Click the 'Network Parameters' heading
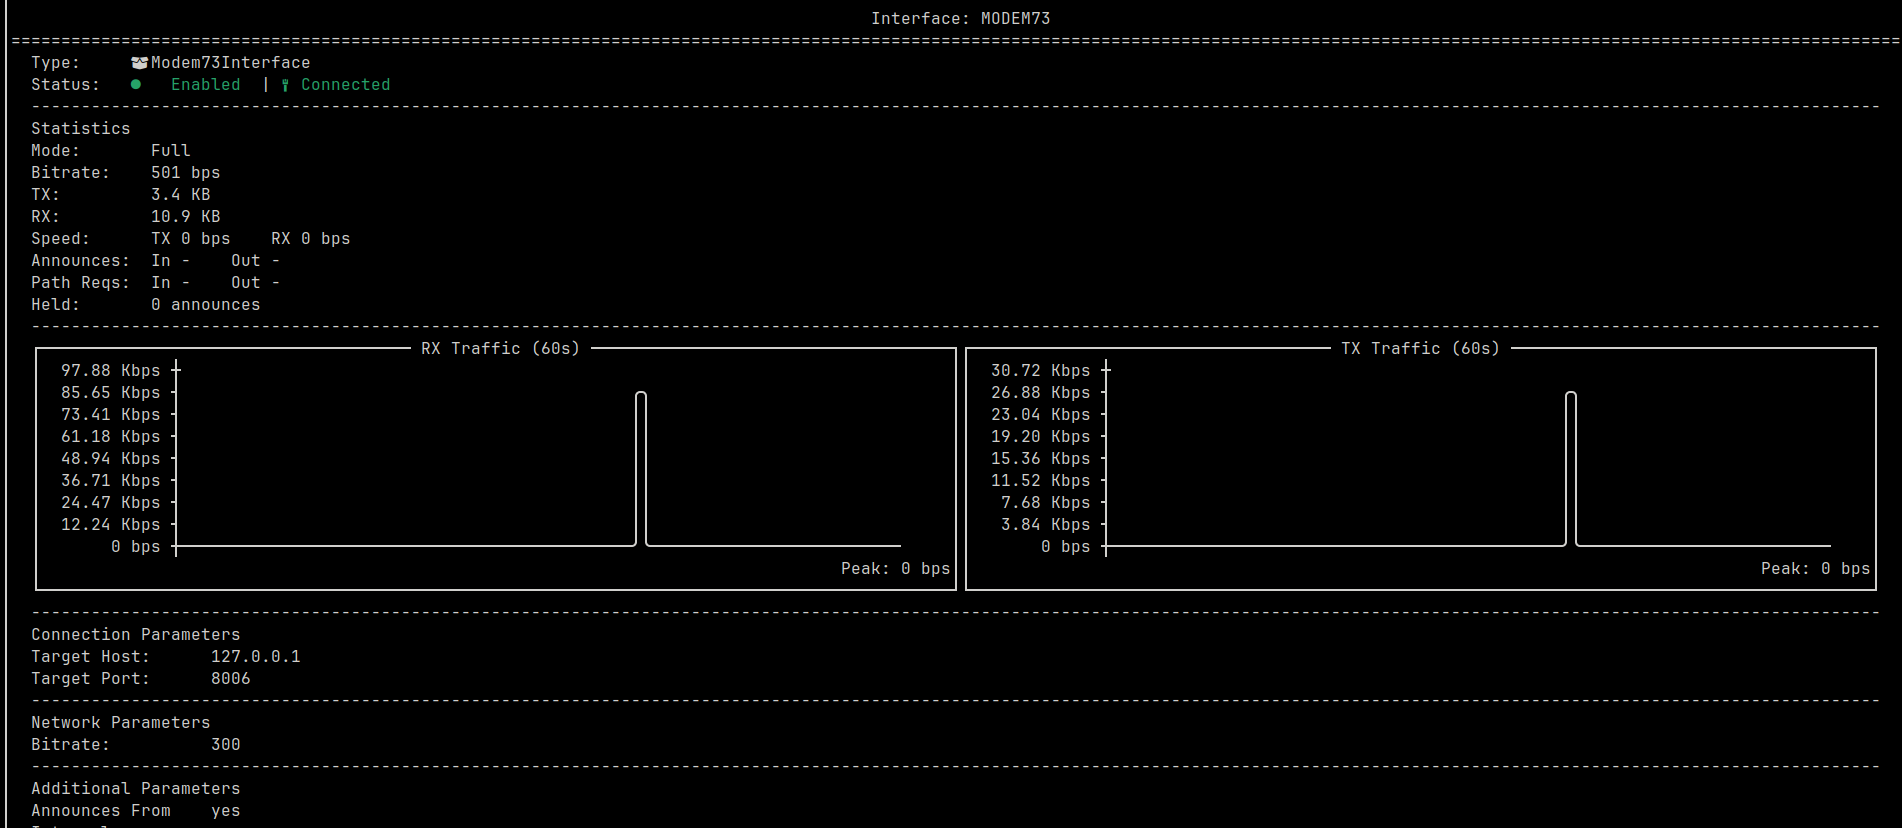 click(x=121, y=723)
